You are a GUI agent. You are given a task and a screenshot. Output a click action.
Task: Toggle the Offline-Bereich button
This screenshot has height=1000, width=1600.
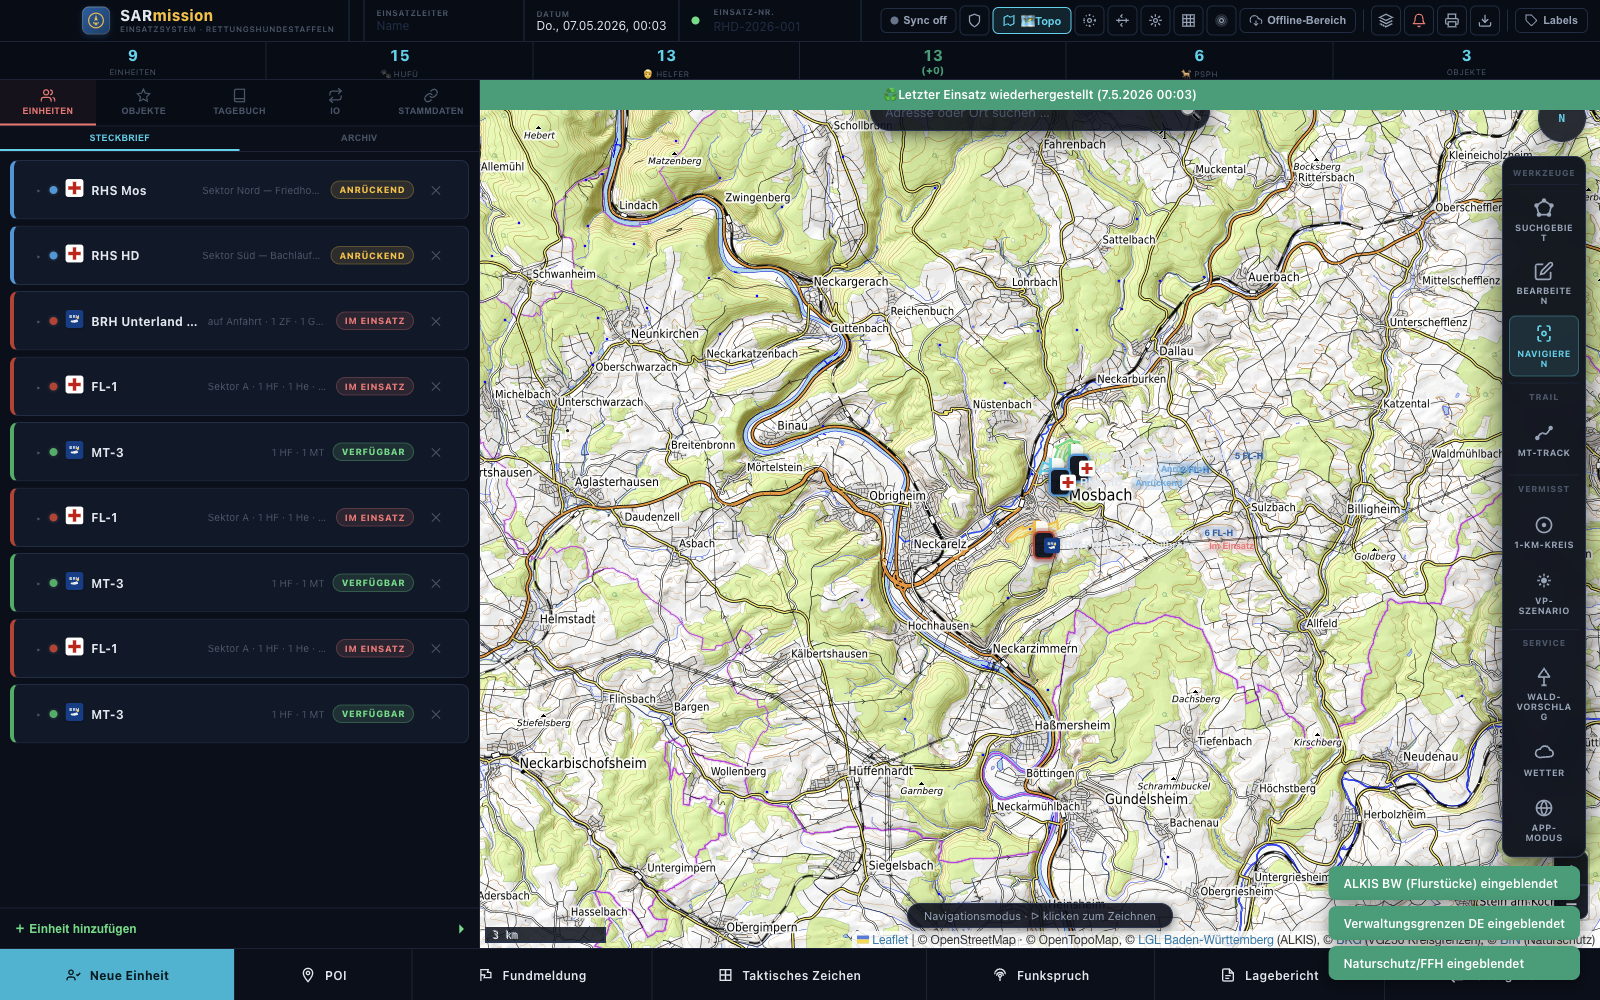click(1298, 20)
